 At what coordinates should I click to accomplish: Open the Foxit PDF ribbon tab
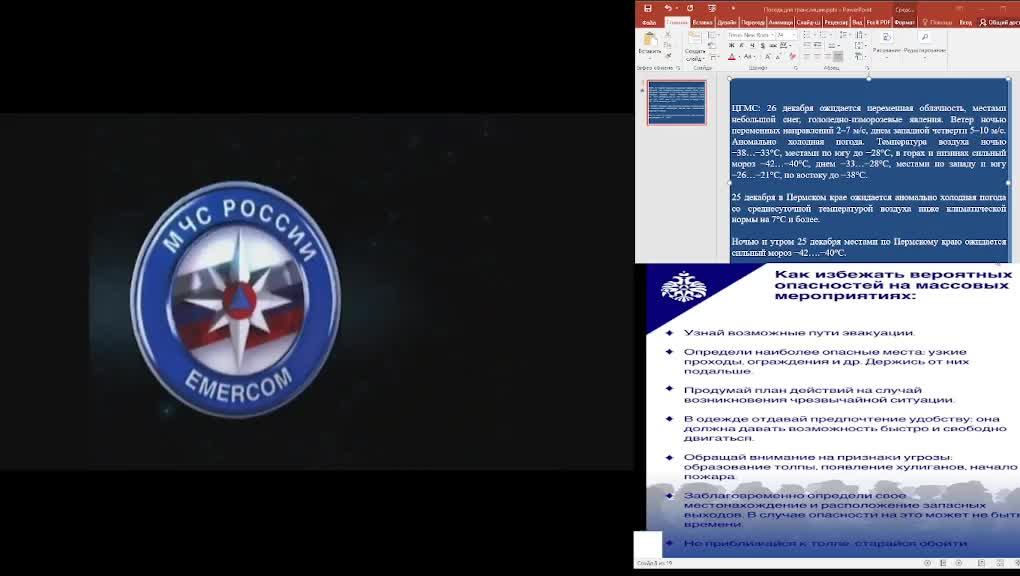[878, 22]
